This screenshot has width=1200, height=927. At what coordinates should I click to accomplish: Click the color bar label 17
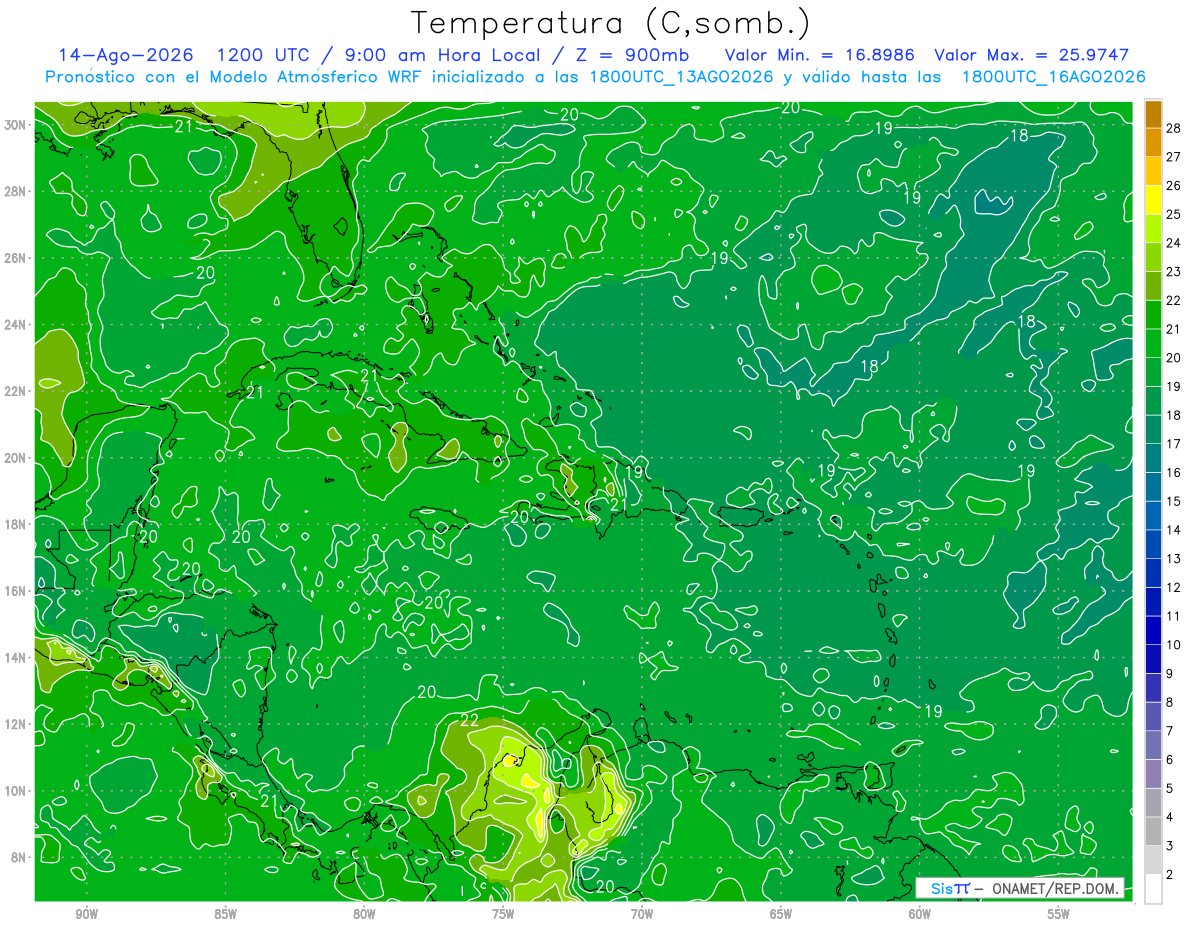tap(1174, 444)
